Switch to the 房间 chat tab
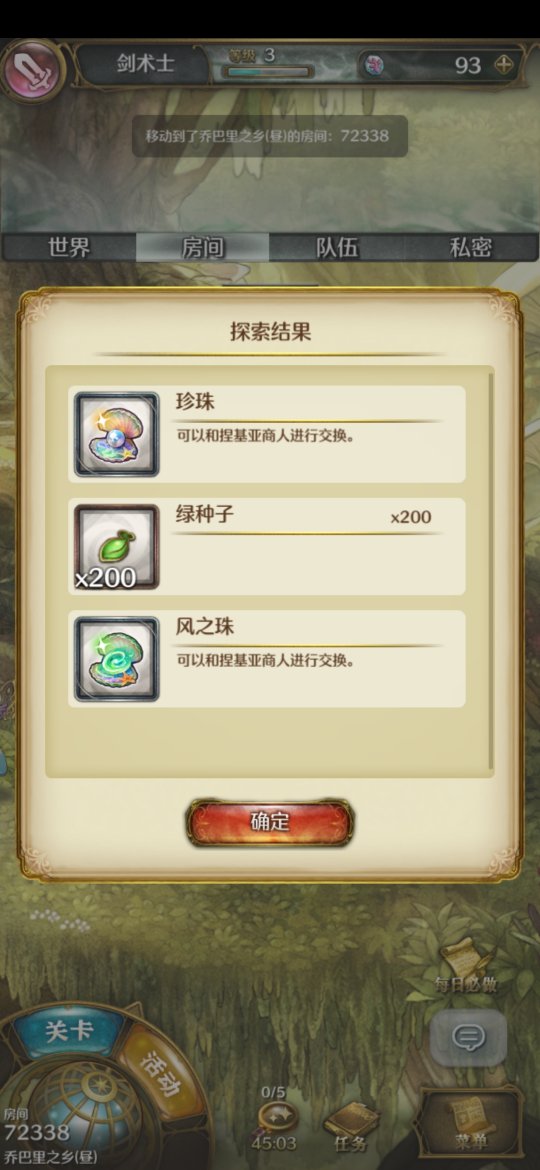The image size is (540, 1170). [202, 248]
